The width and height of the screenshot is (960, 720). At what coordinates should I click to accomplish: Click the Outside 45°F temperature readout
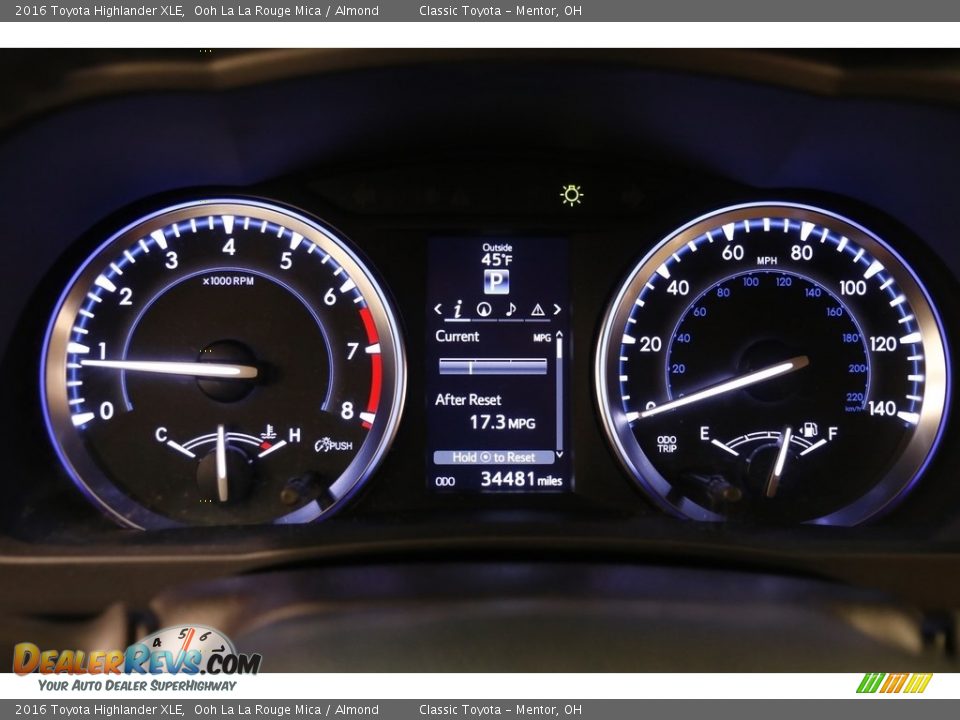[497, 255]
